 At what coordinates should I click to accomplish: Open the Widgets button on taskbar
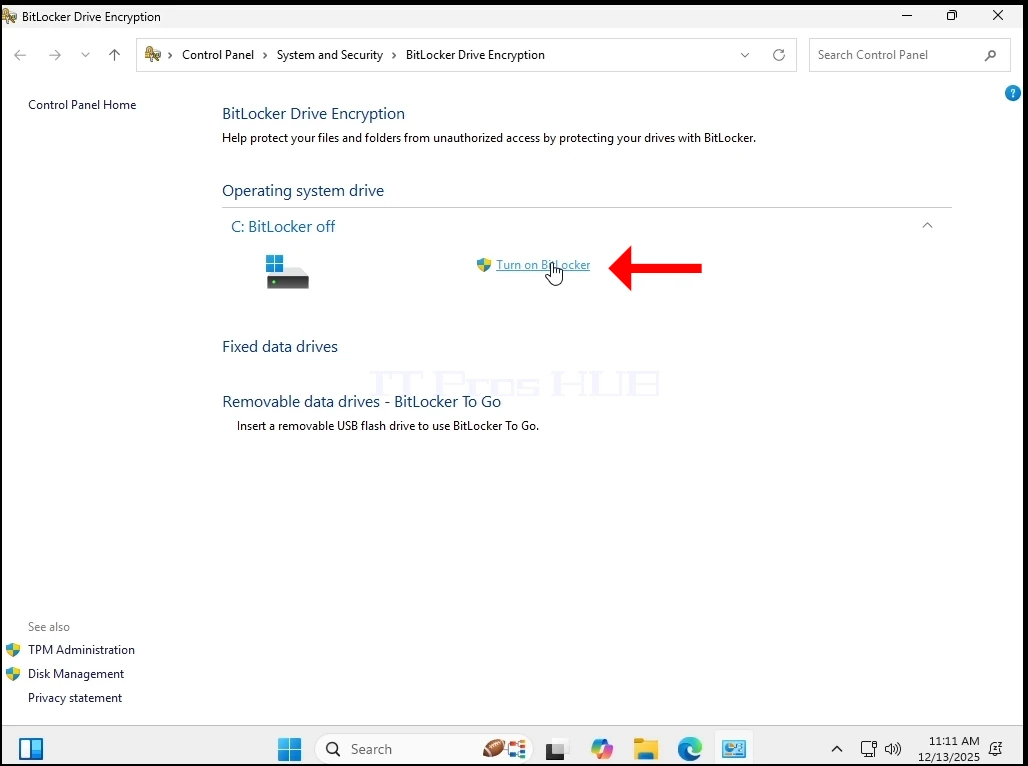(x=31, y=749)
